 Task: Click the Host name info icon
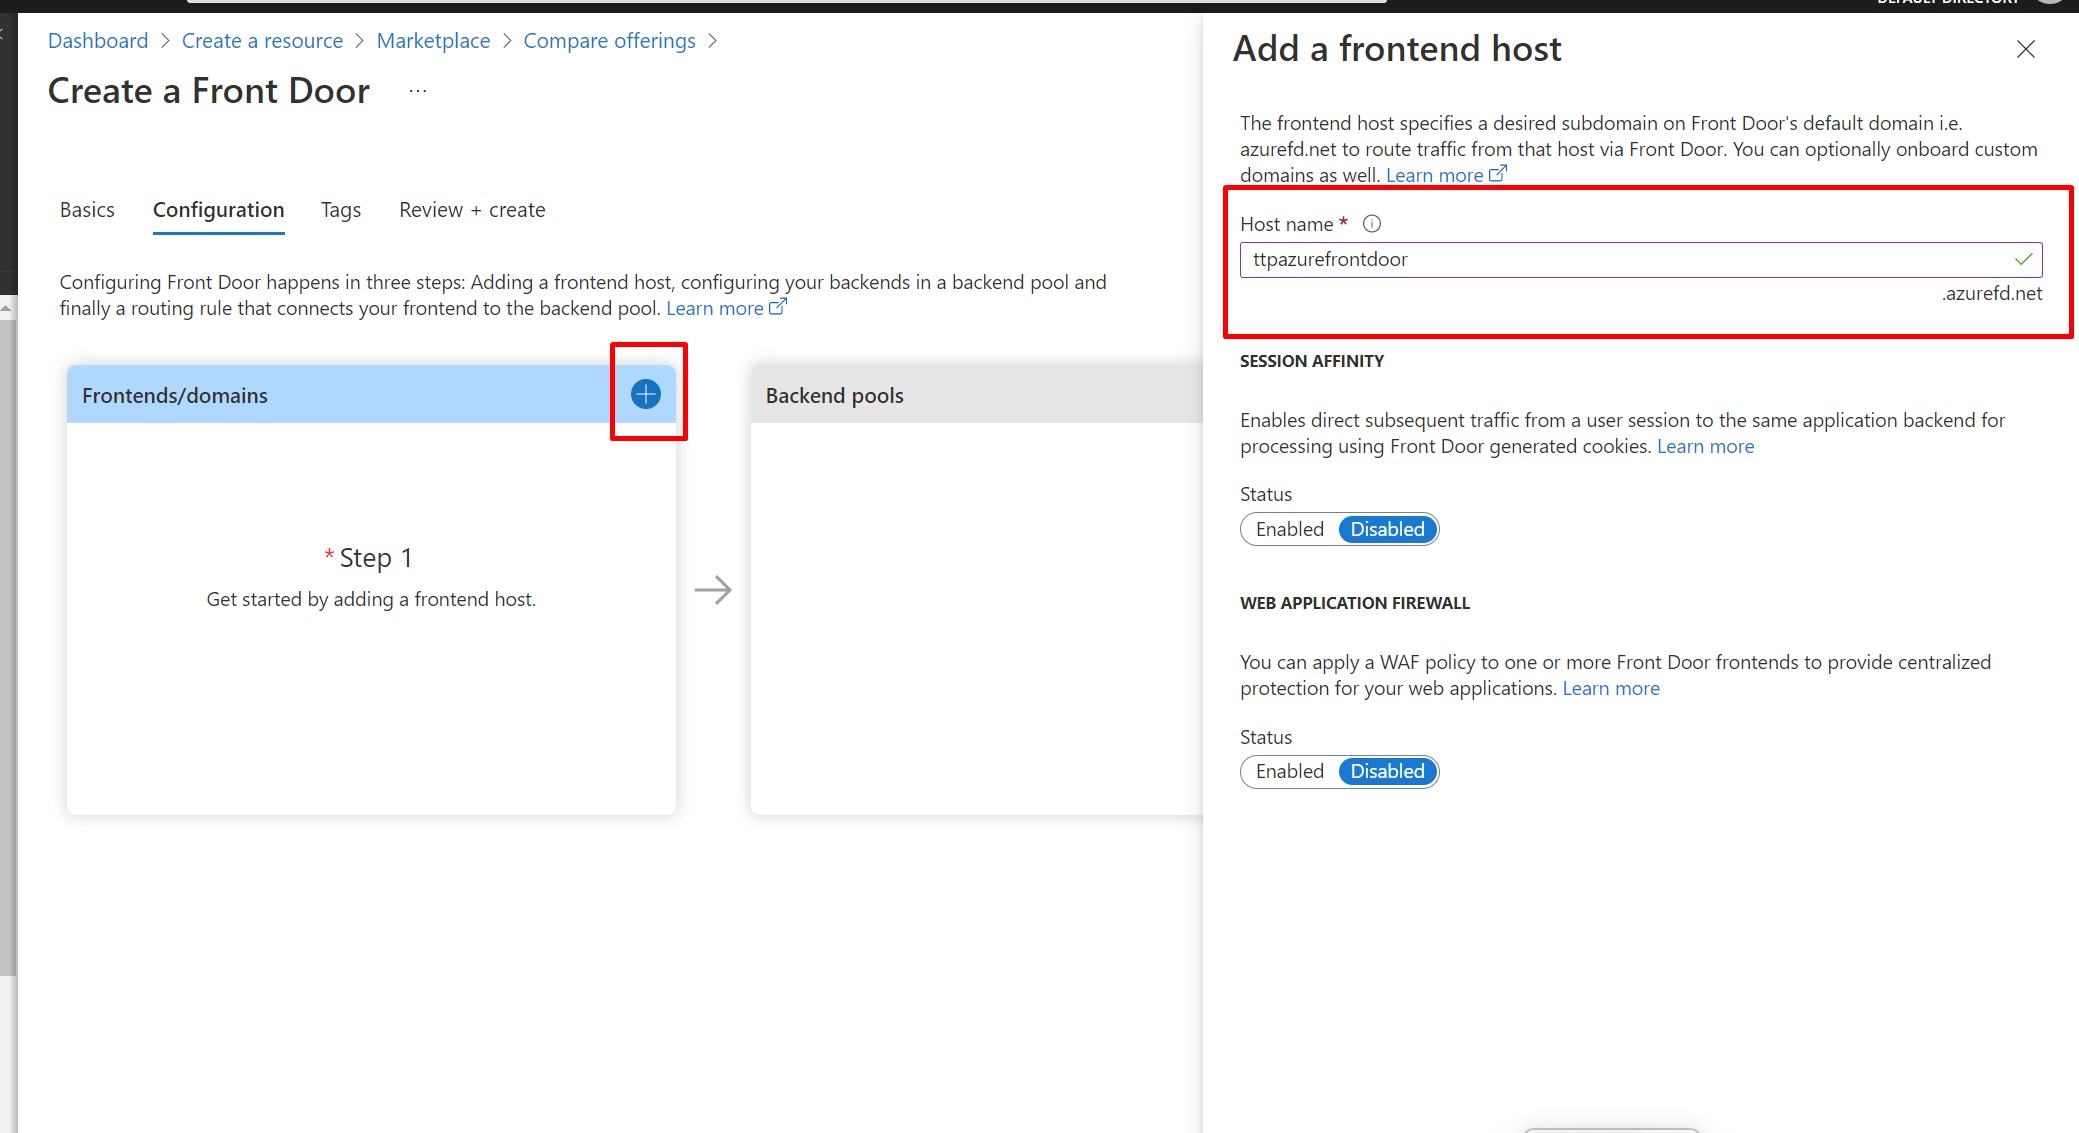[x=1372, y=224]
